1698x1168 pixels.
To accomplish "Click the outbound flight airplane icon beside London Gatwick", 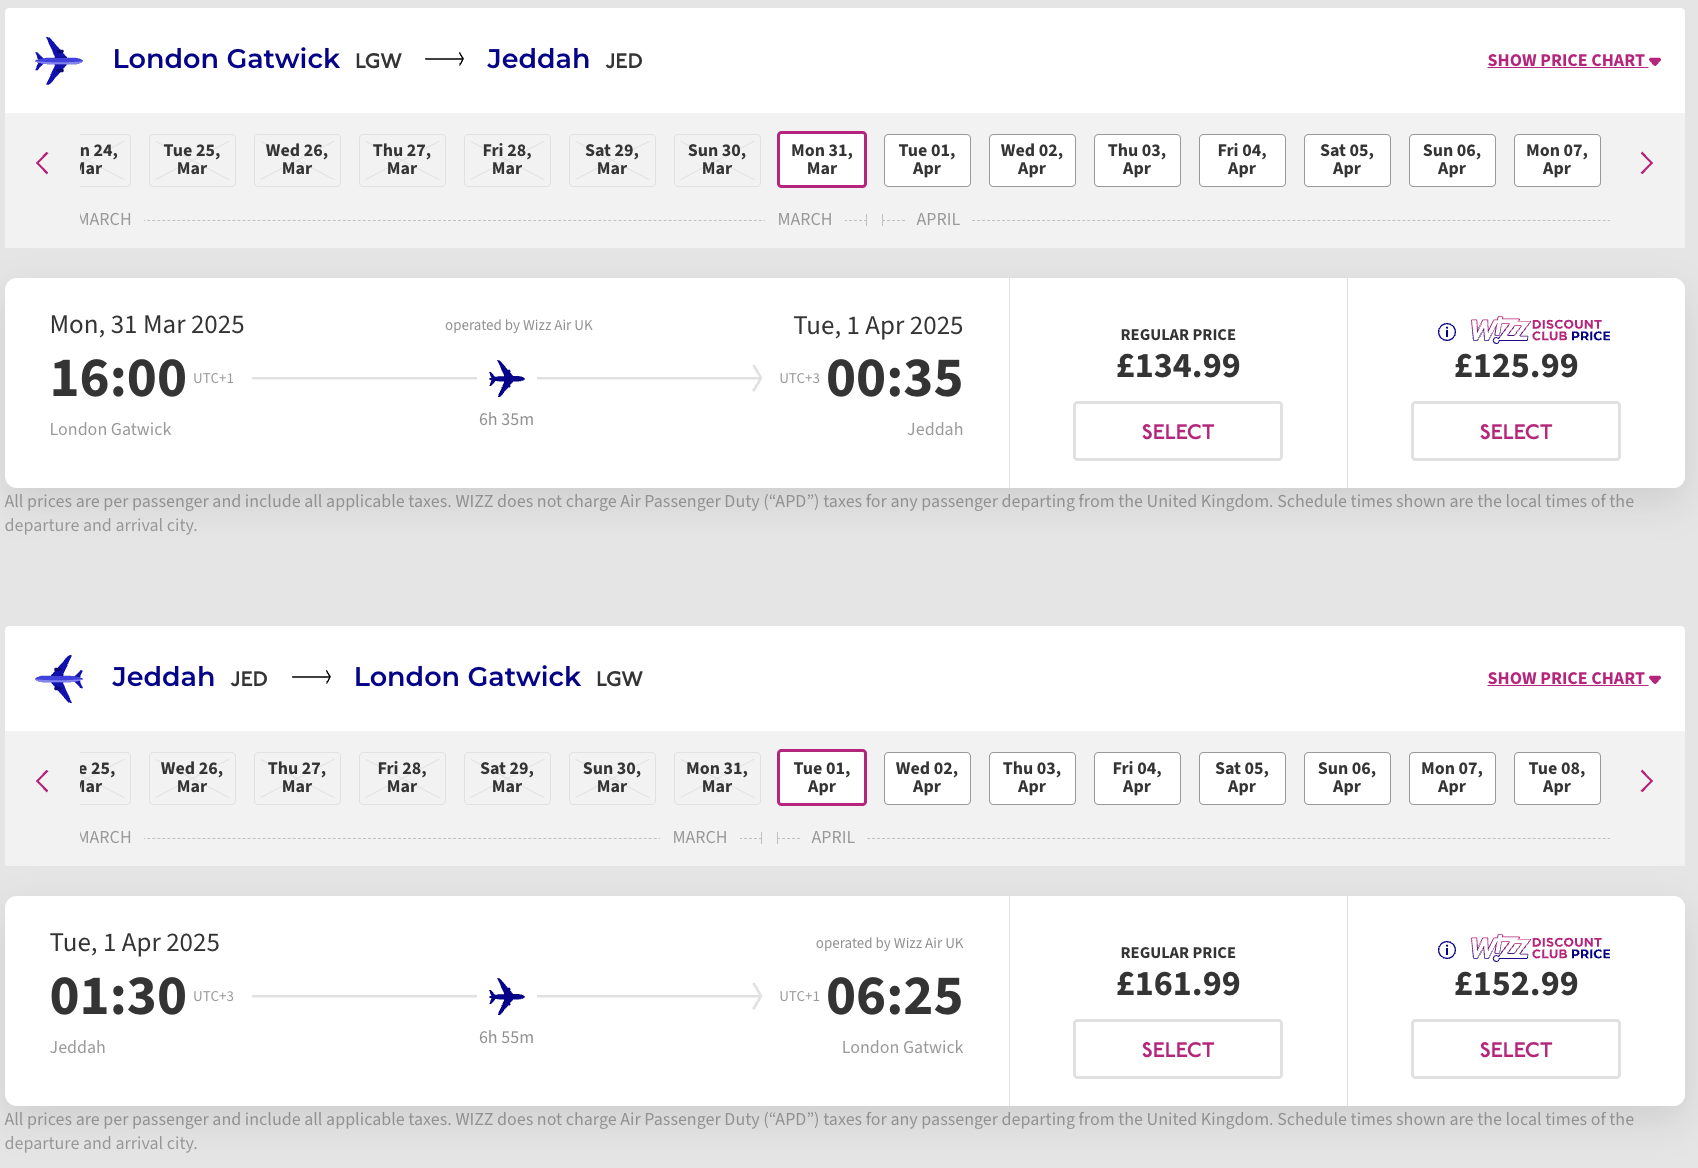I will click(58, 61).
